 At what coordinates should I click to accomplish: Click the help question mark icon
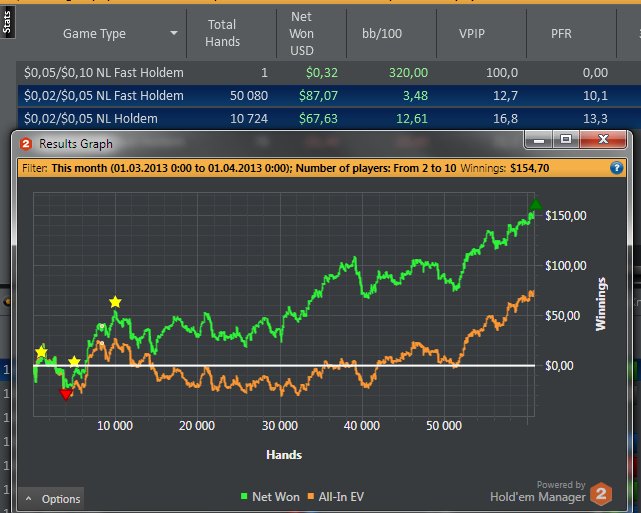point(617,168)
